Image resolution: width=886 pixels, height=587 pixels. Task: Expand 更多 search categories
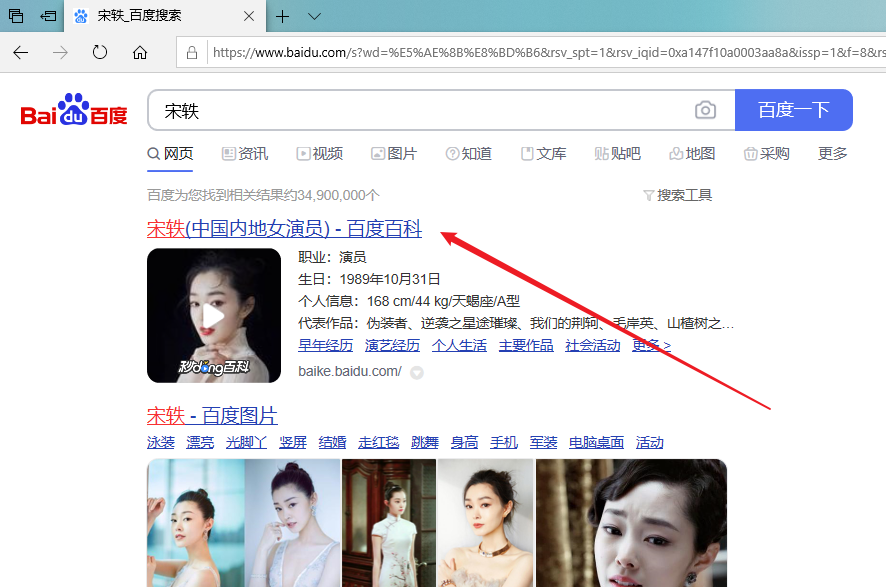pyautogui.click(x=832, y=153)
